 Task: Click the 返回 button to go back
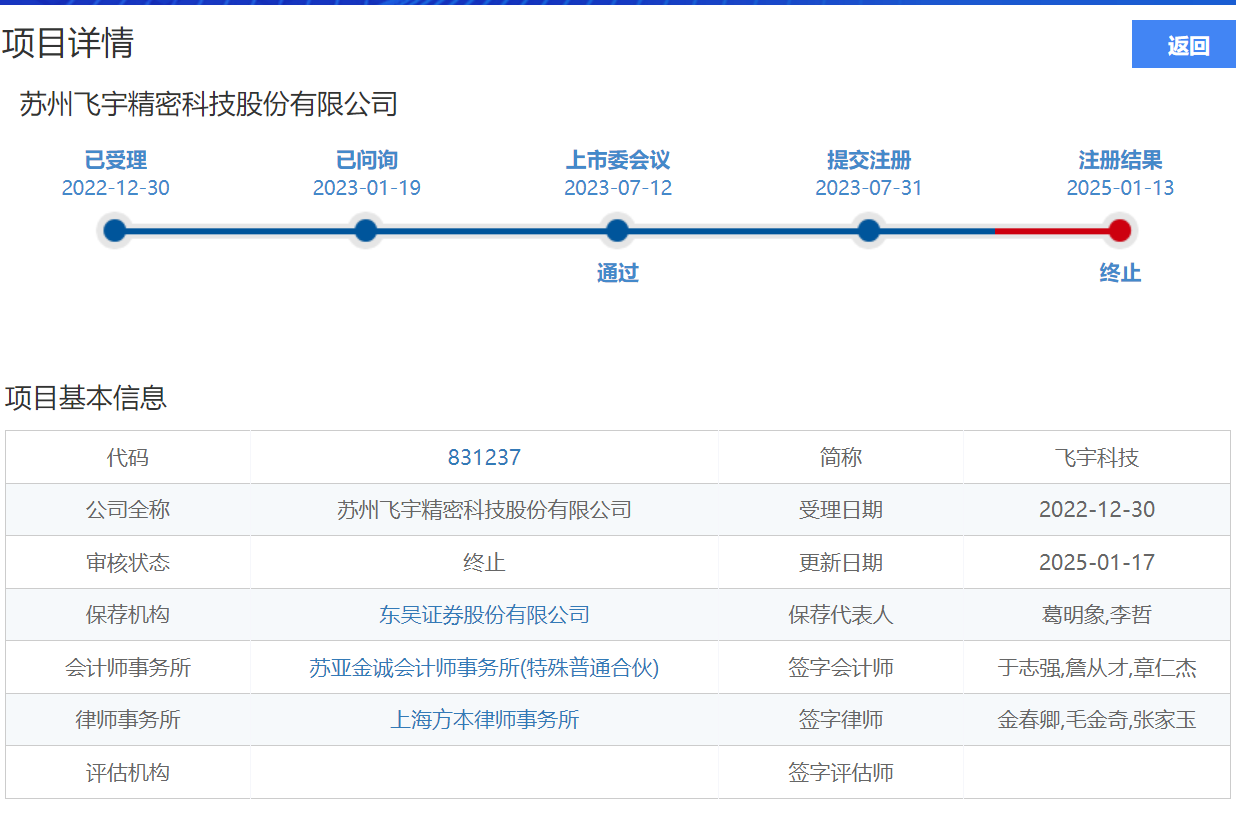point(1183,45)
